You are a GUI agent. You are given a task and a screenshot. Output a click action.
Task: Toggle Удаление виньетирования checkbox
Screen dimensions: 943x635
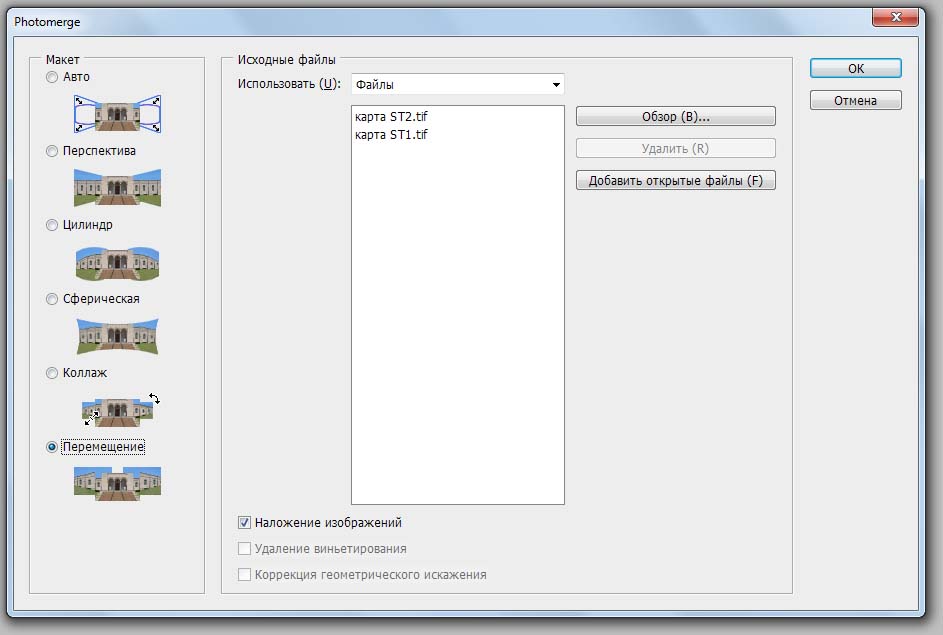click(244, 548)
